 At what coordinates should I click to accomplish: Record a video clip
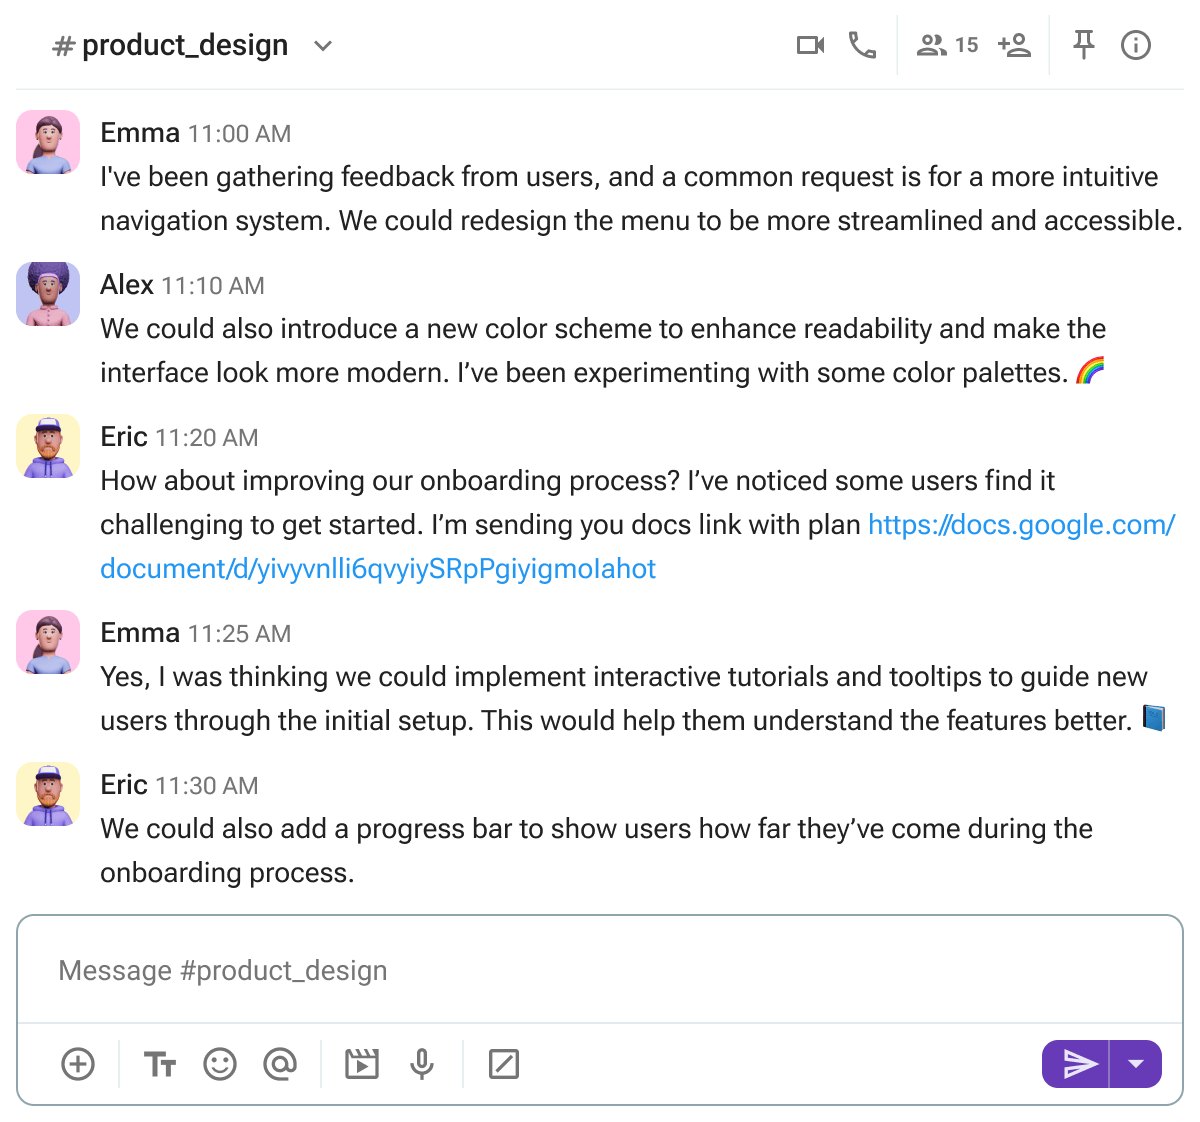pyautogui.click(x=361, y=1064)
